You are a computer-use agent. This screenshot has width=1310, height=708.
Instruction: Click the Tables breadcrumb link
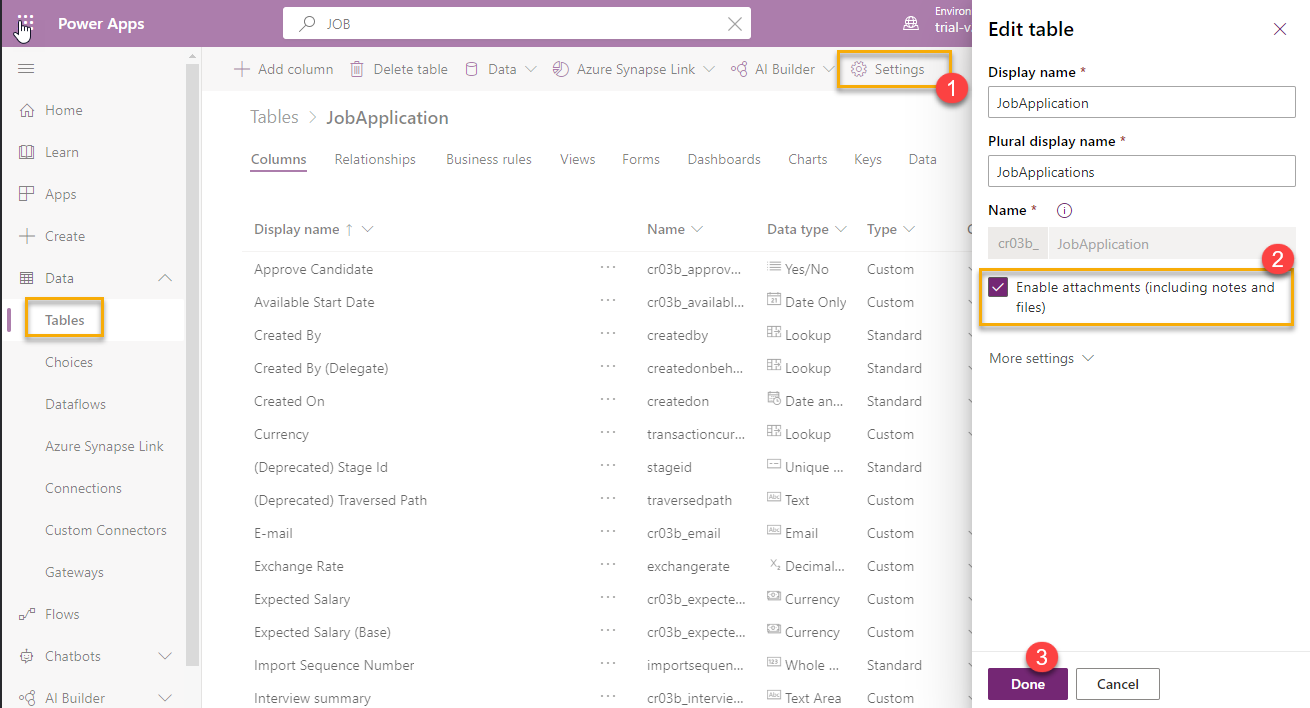(x=274, y=118)
